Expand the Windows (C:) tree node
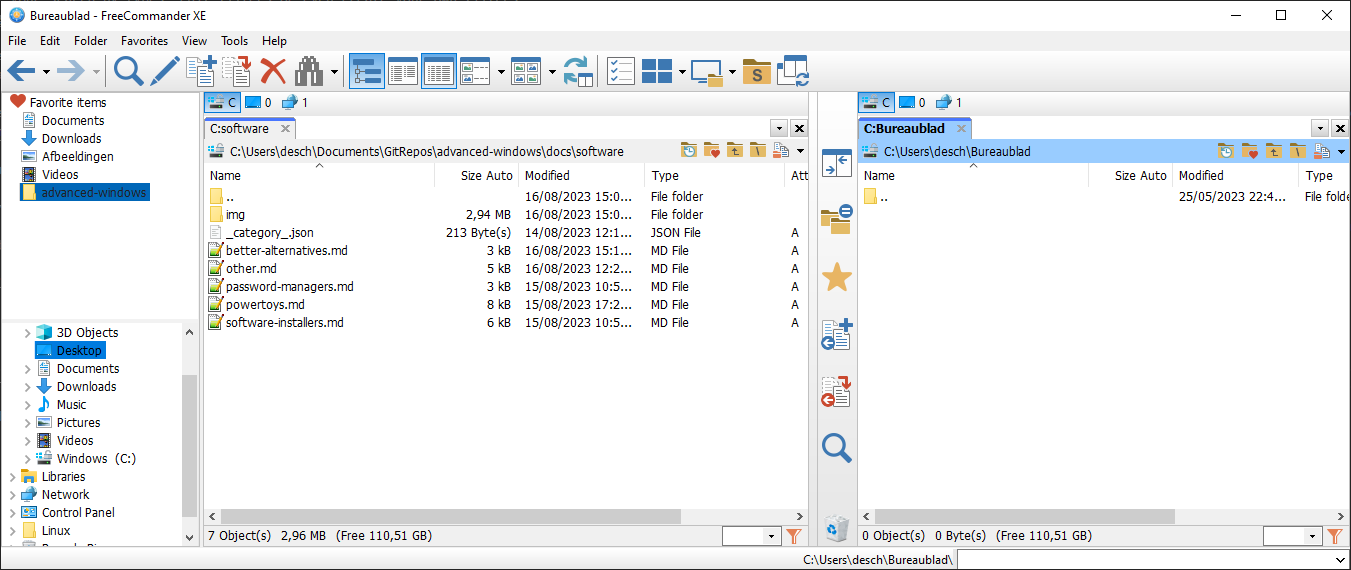The height and width of the screenshot is (570, 1351). coord(28,459)
